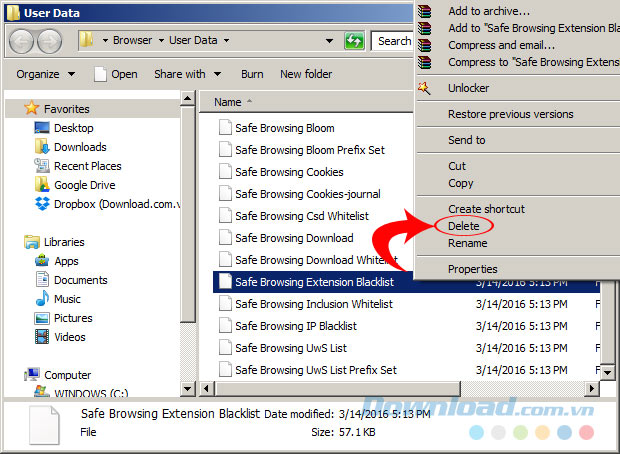
Task: Click the Desktop icon in Favorites
Action: point(42,128)
